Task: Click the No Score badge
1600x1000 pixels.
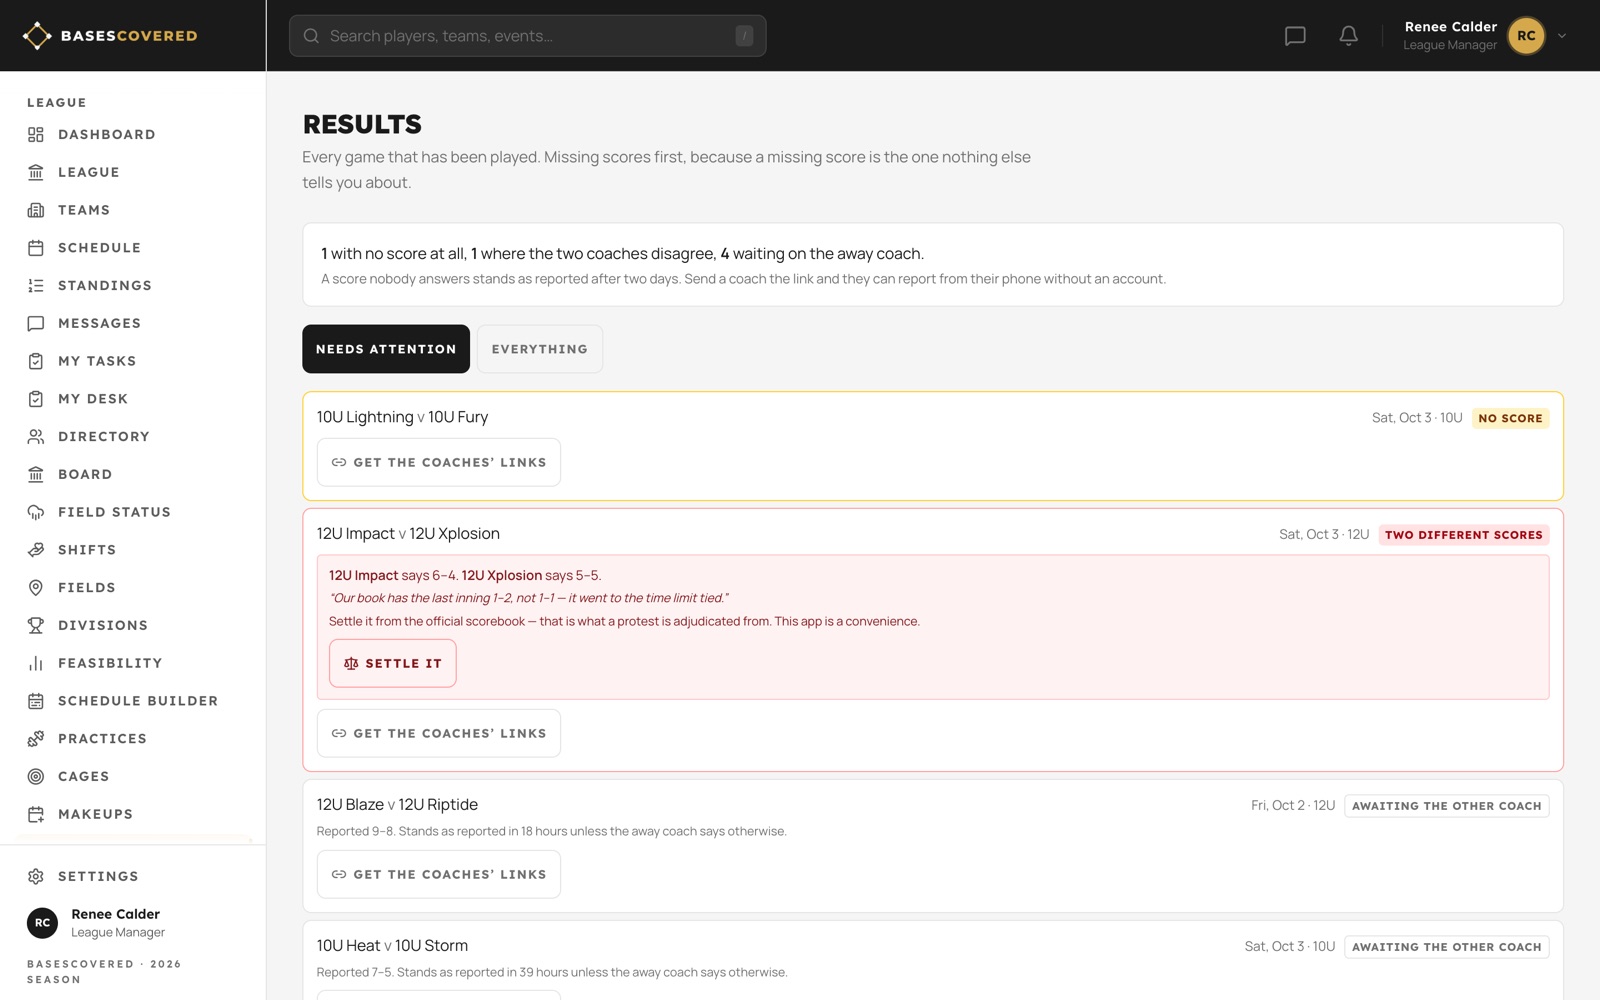Action: click(x=1510, y=418)
